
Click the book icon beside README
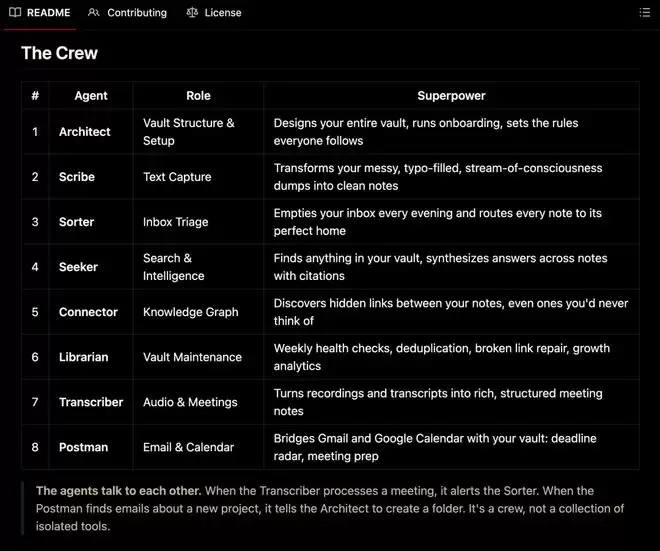click(15, 13)
